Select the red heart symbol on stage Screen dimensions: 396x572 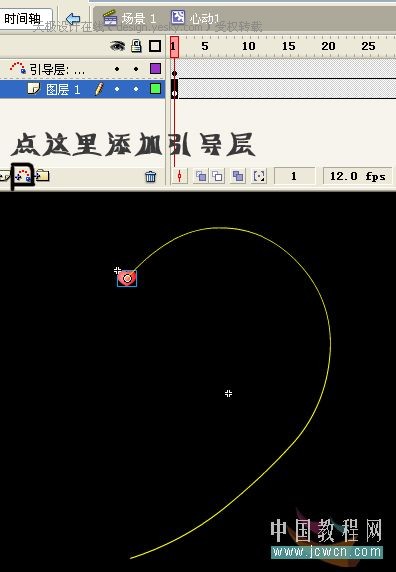pos(127,278)
